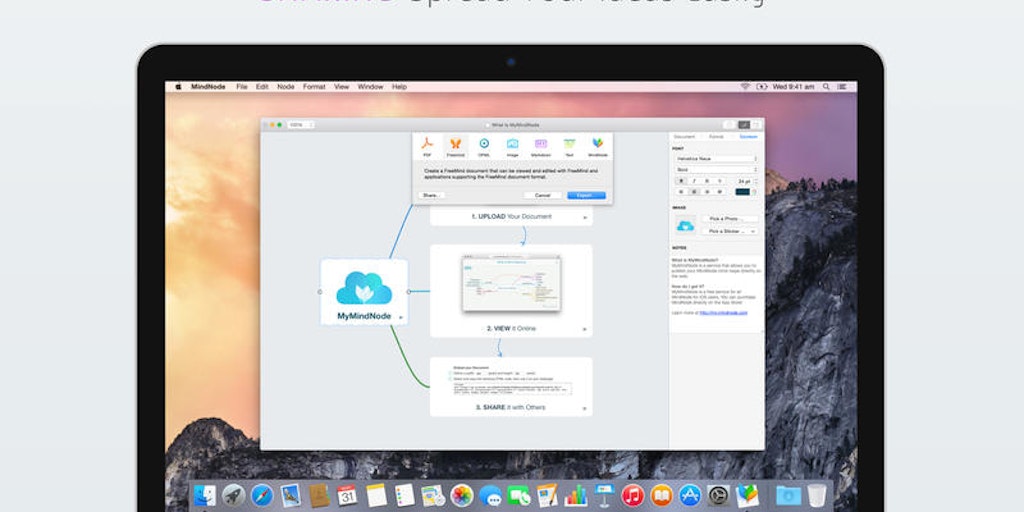
Task: Open the Window menu
Action: 370,86
